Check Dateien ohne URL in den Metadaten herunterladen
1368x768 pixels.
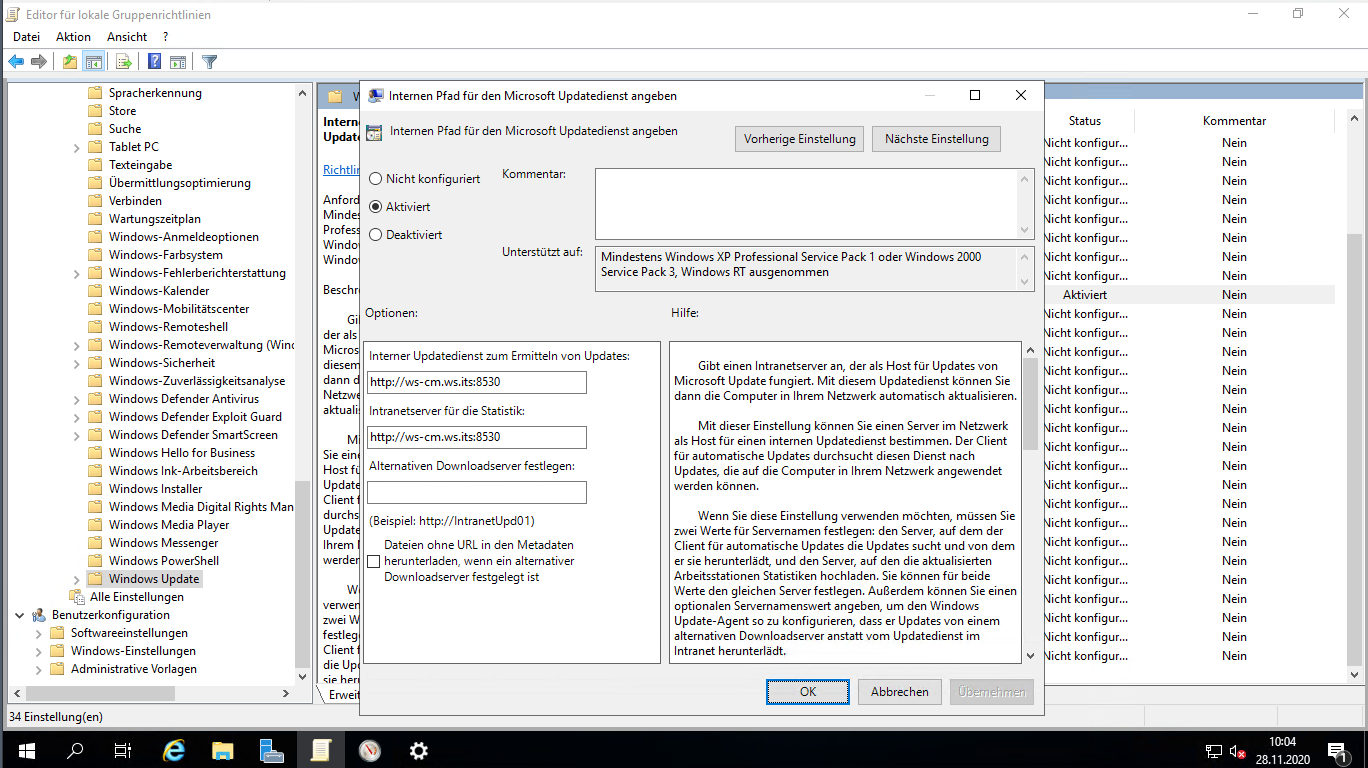(374, 562)
